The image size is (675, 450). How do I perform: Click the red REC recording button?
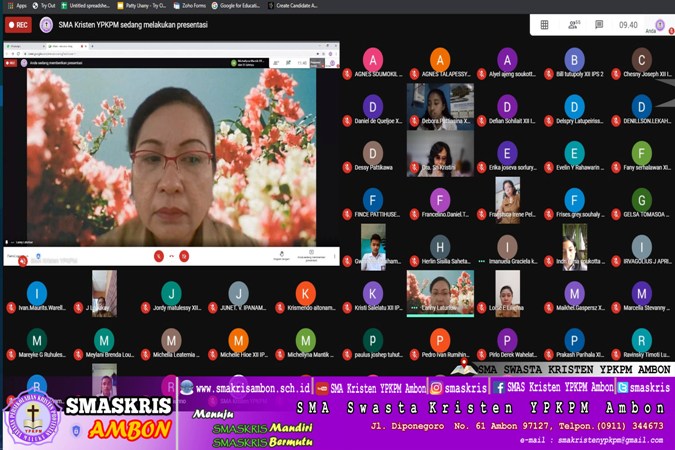click(x=19, y=25)
